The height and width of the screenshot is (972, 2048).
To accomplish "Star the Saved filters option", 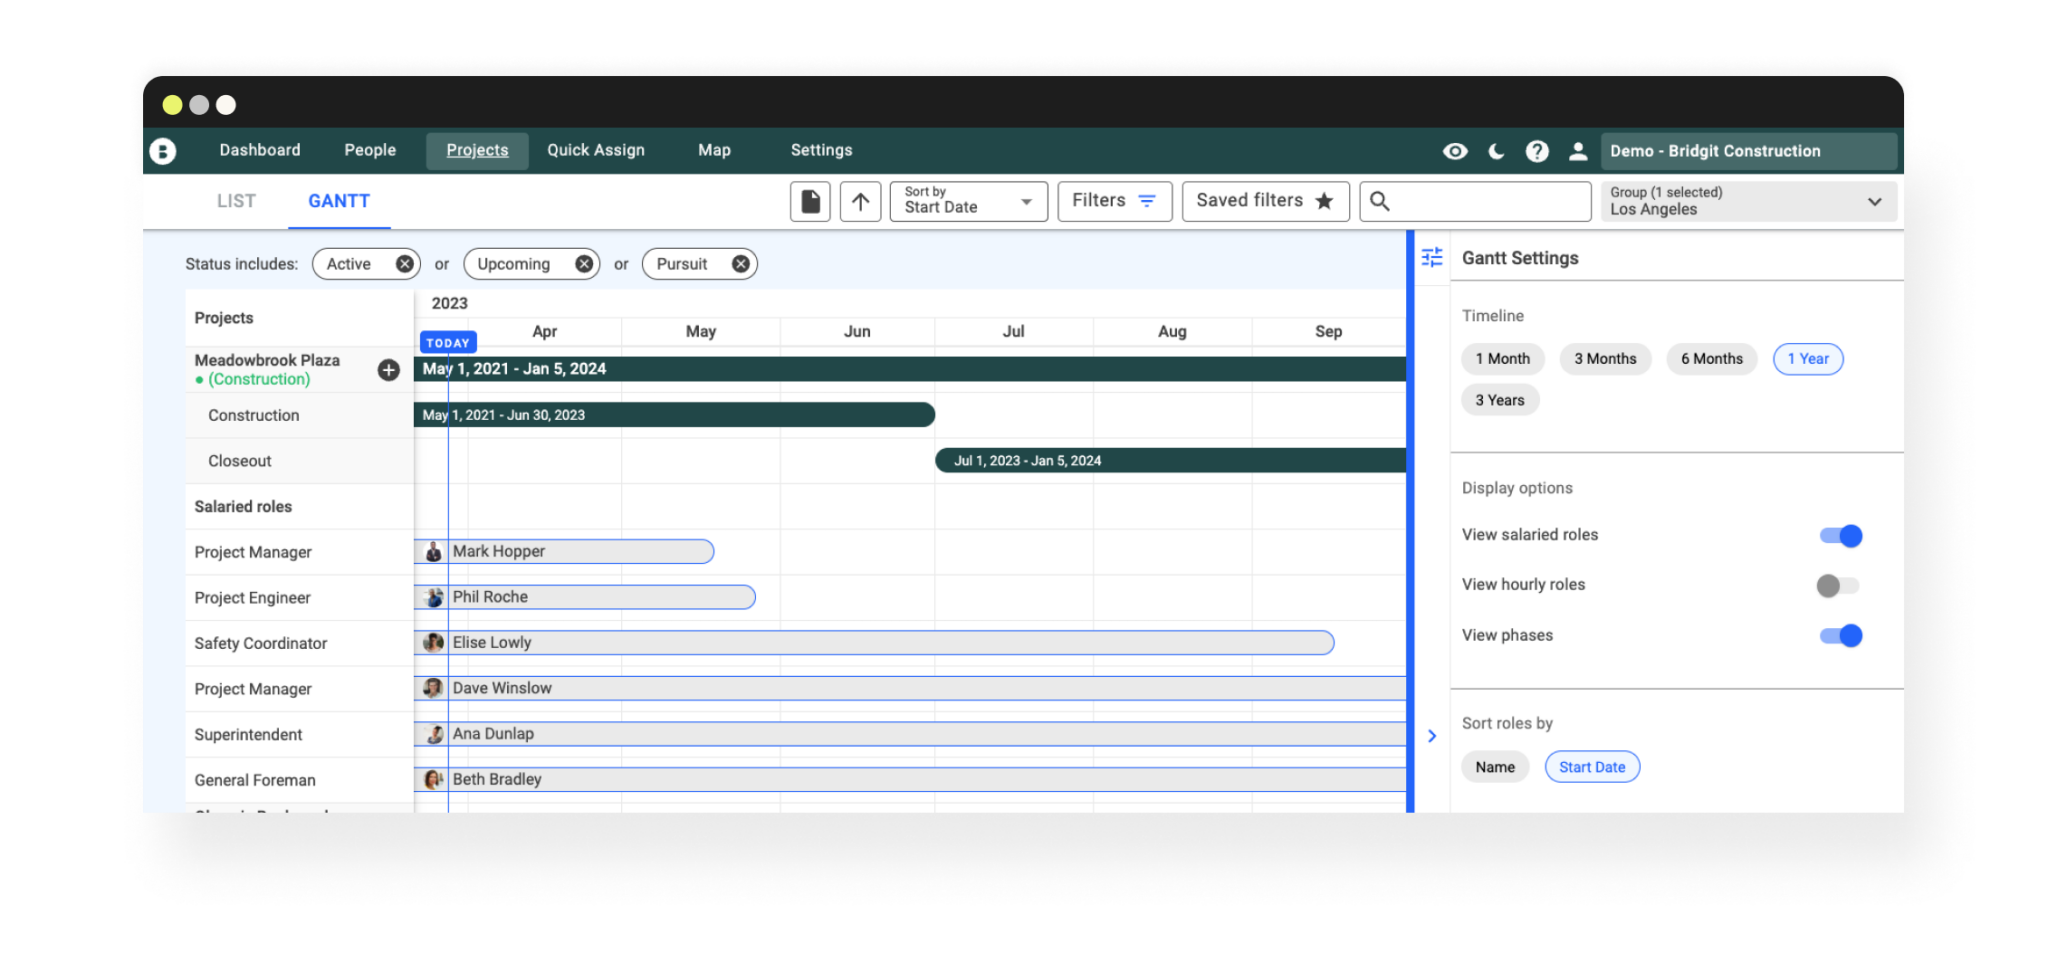I will coord(1325,201).
